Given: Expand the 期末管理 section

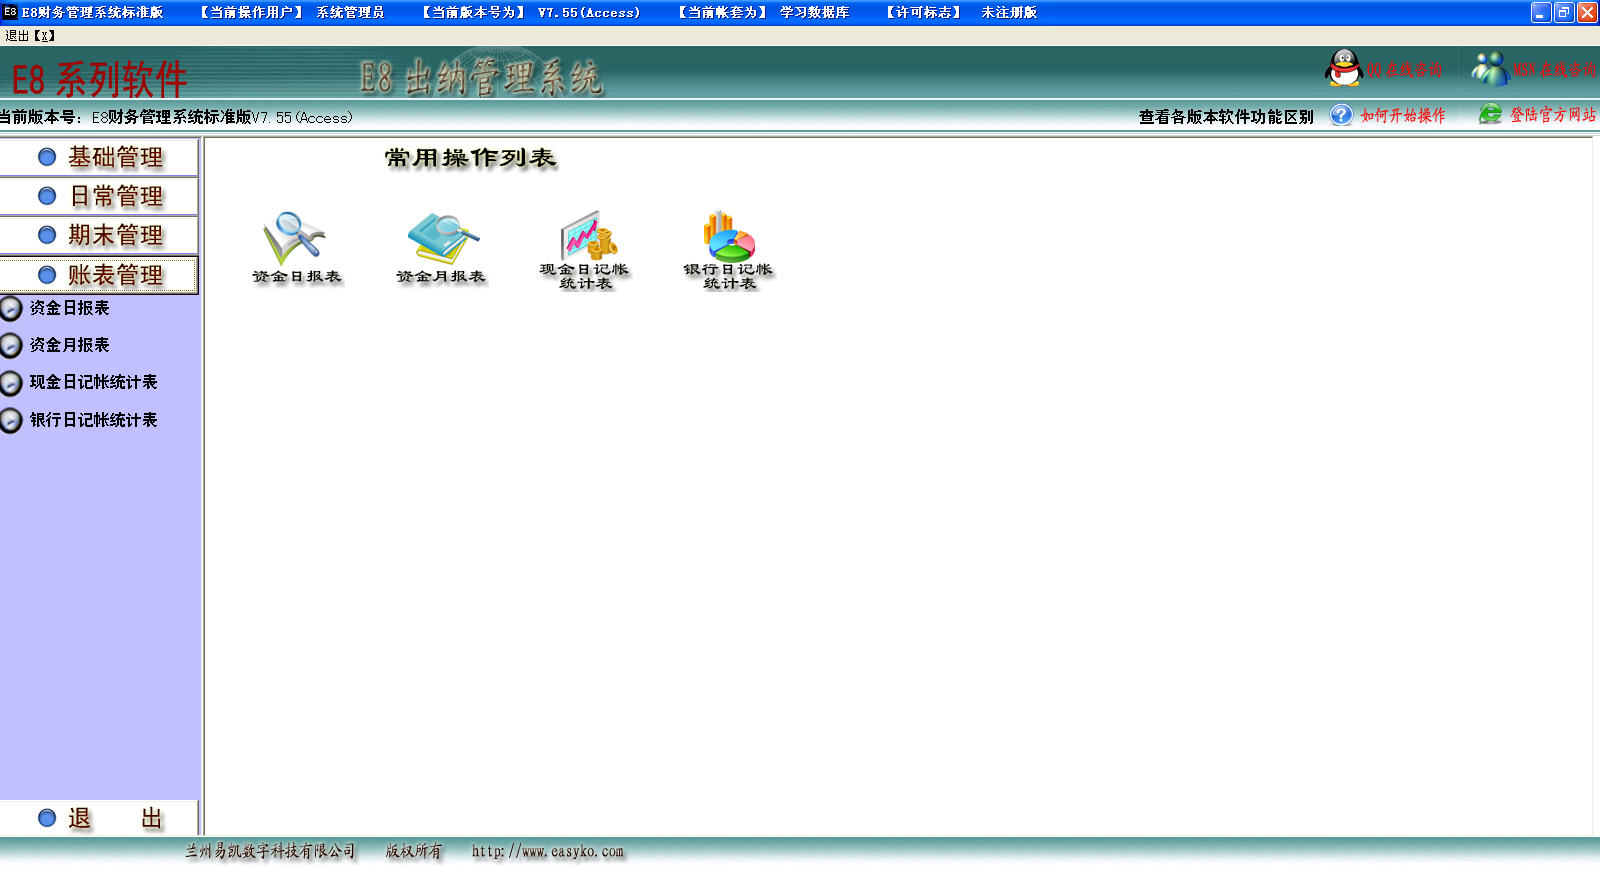Looking at the screenshot, I should 99,235.
